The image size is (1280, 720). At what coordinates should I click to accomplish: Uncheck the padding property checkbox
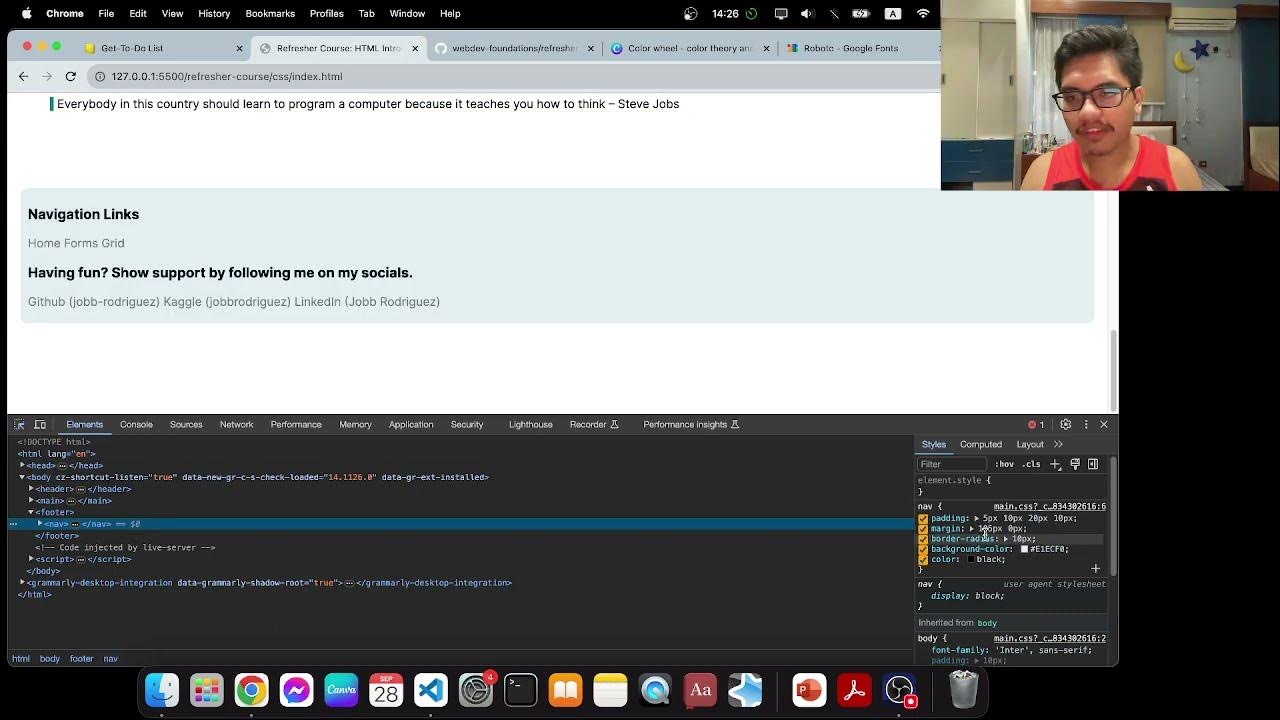(923, 519)
